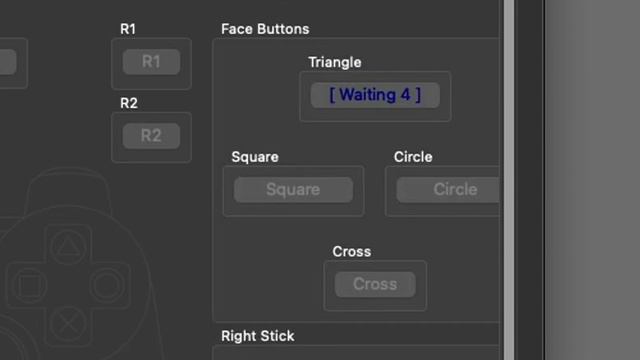The height and width of the screenshot is (360, 640).
Task: Click the Square label text
Action: [x=255, y=157]
